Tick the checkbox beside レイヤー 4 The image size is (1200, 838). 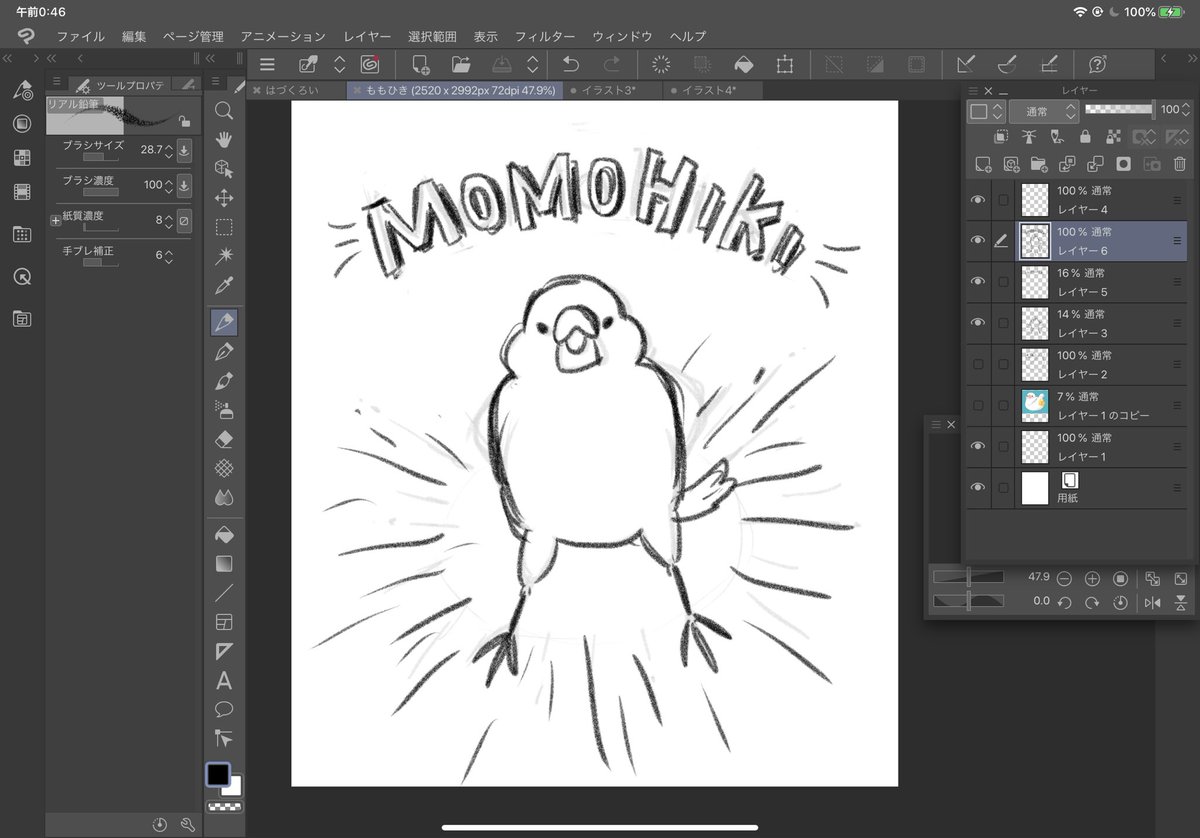tap(1003, 200)
